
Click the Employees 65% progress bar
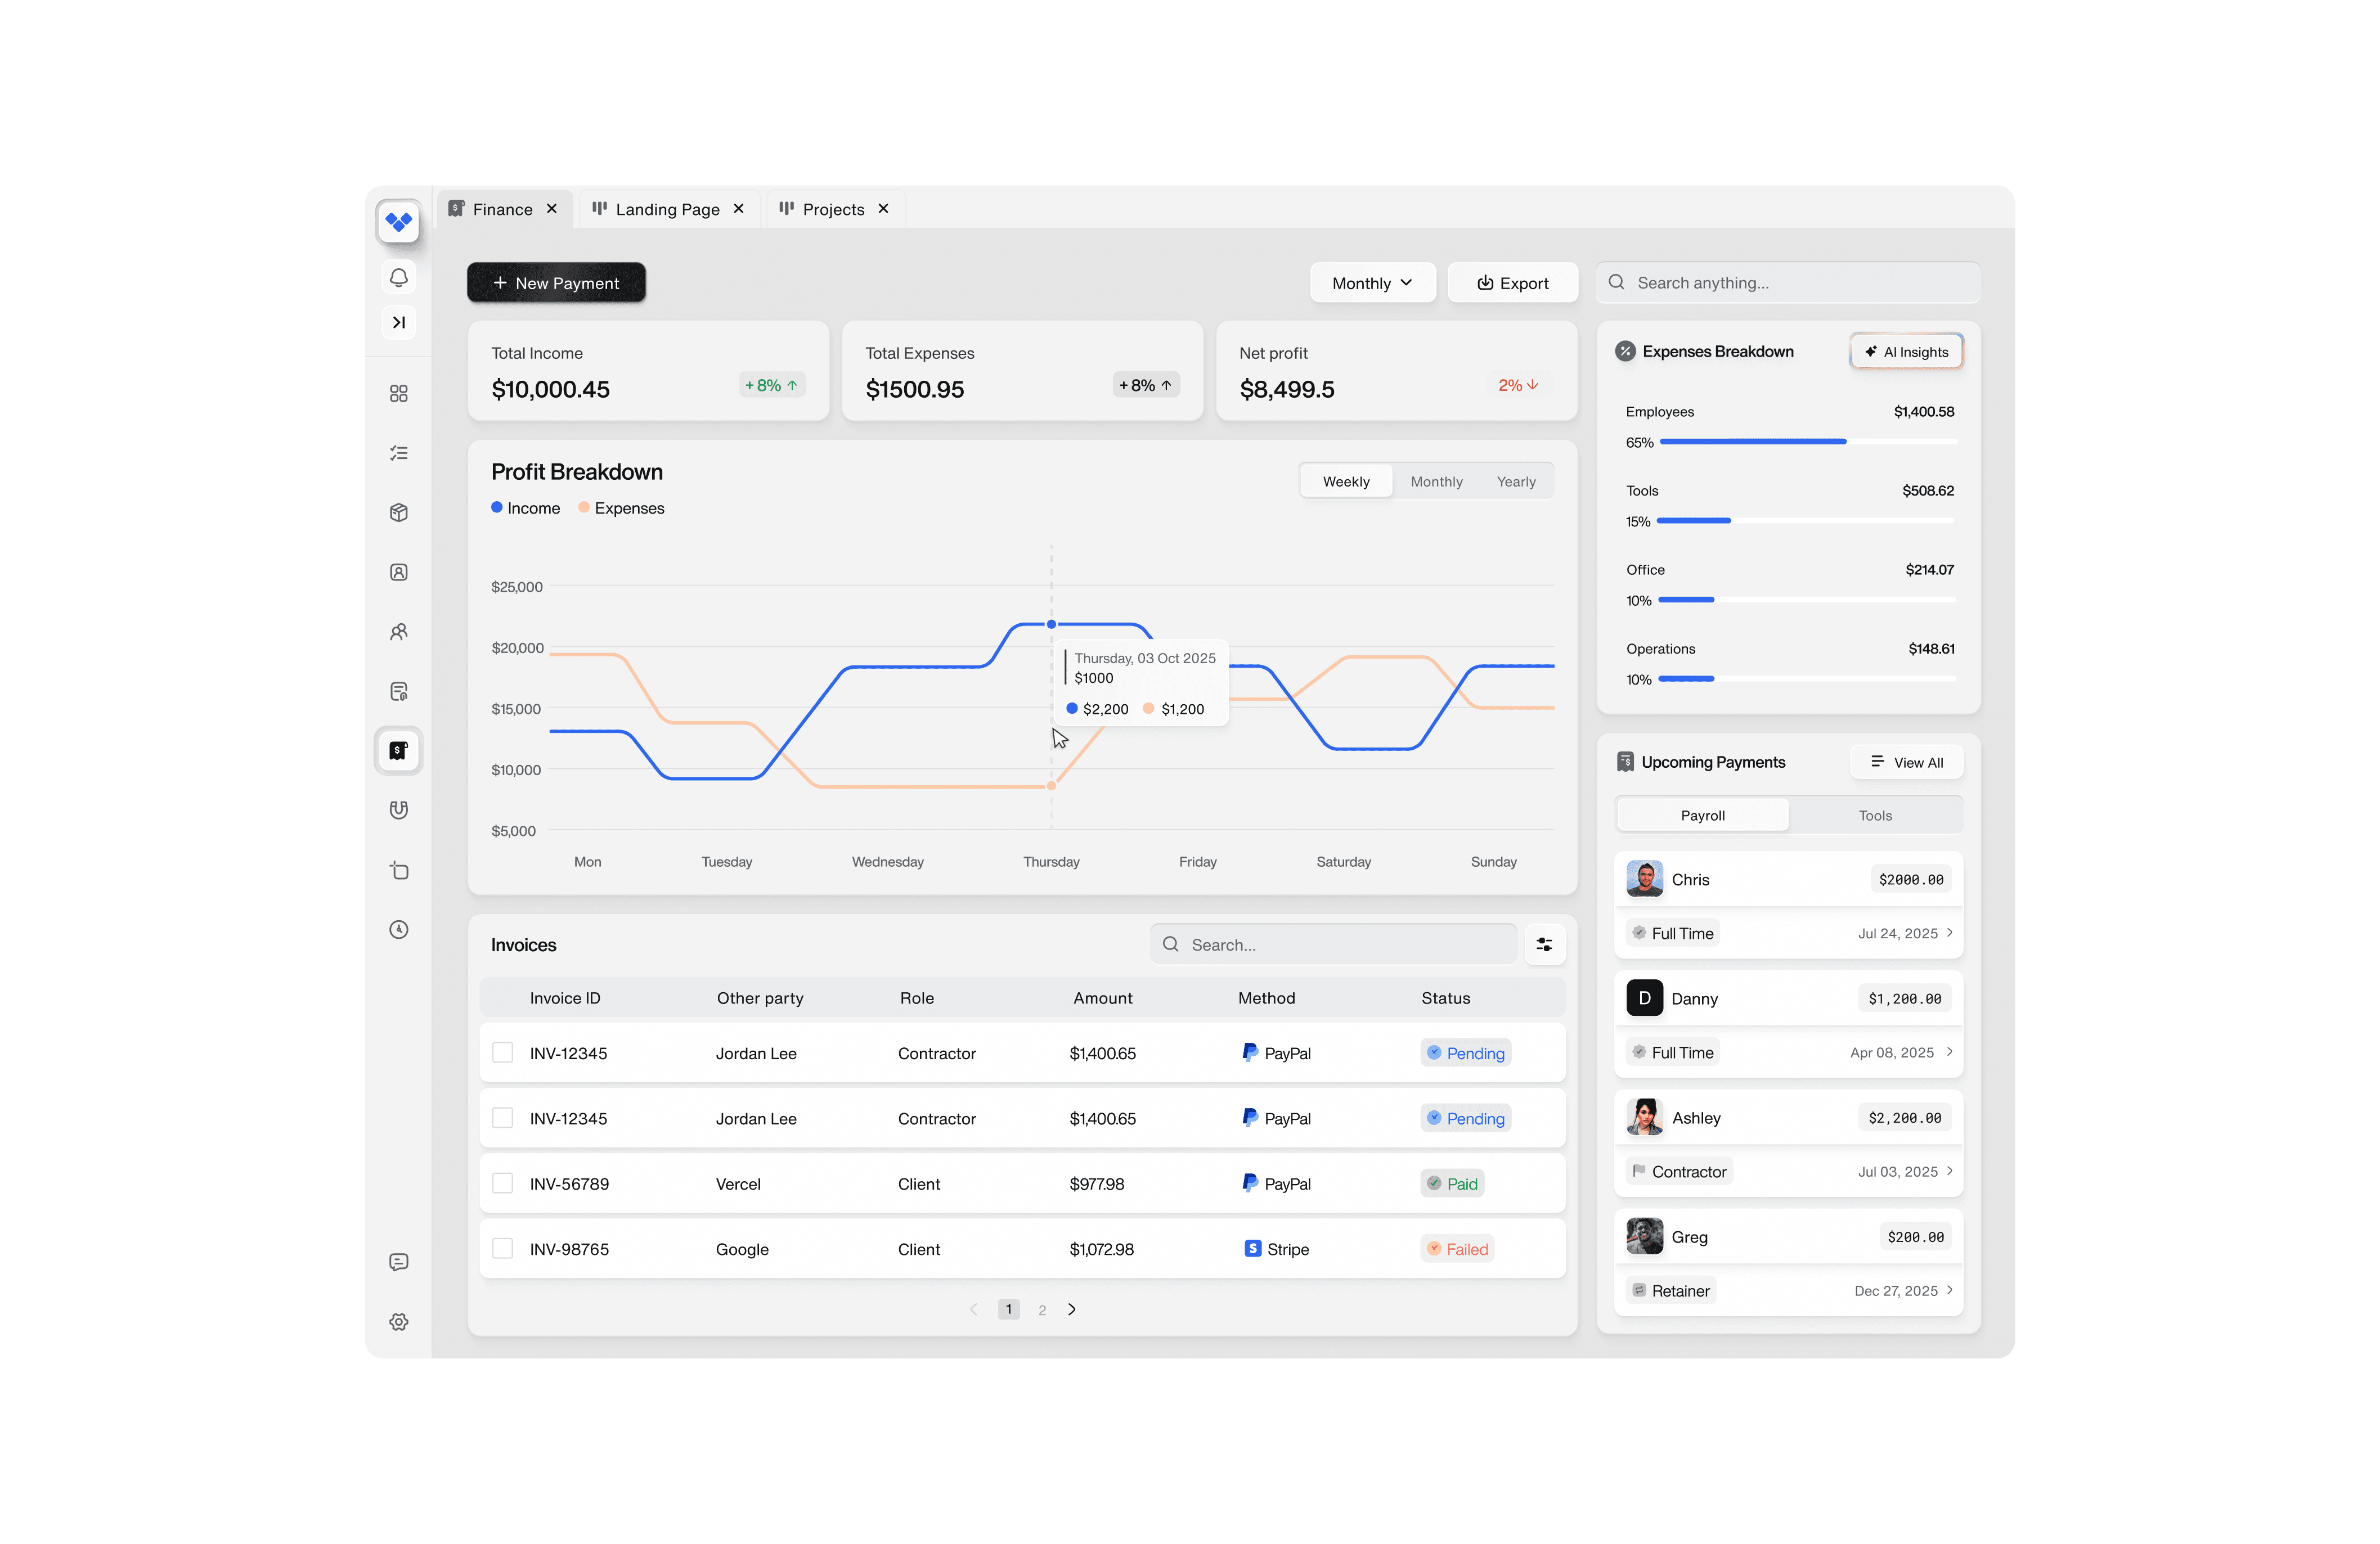[x=1807, y=441]
